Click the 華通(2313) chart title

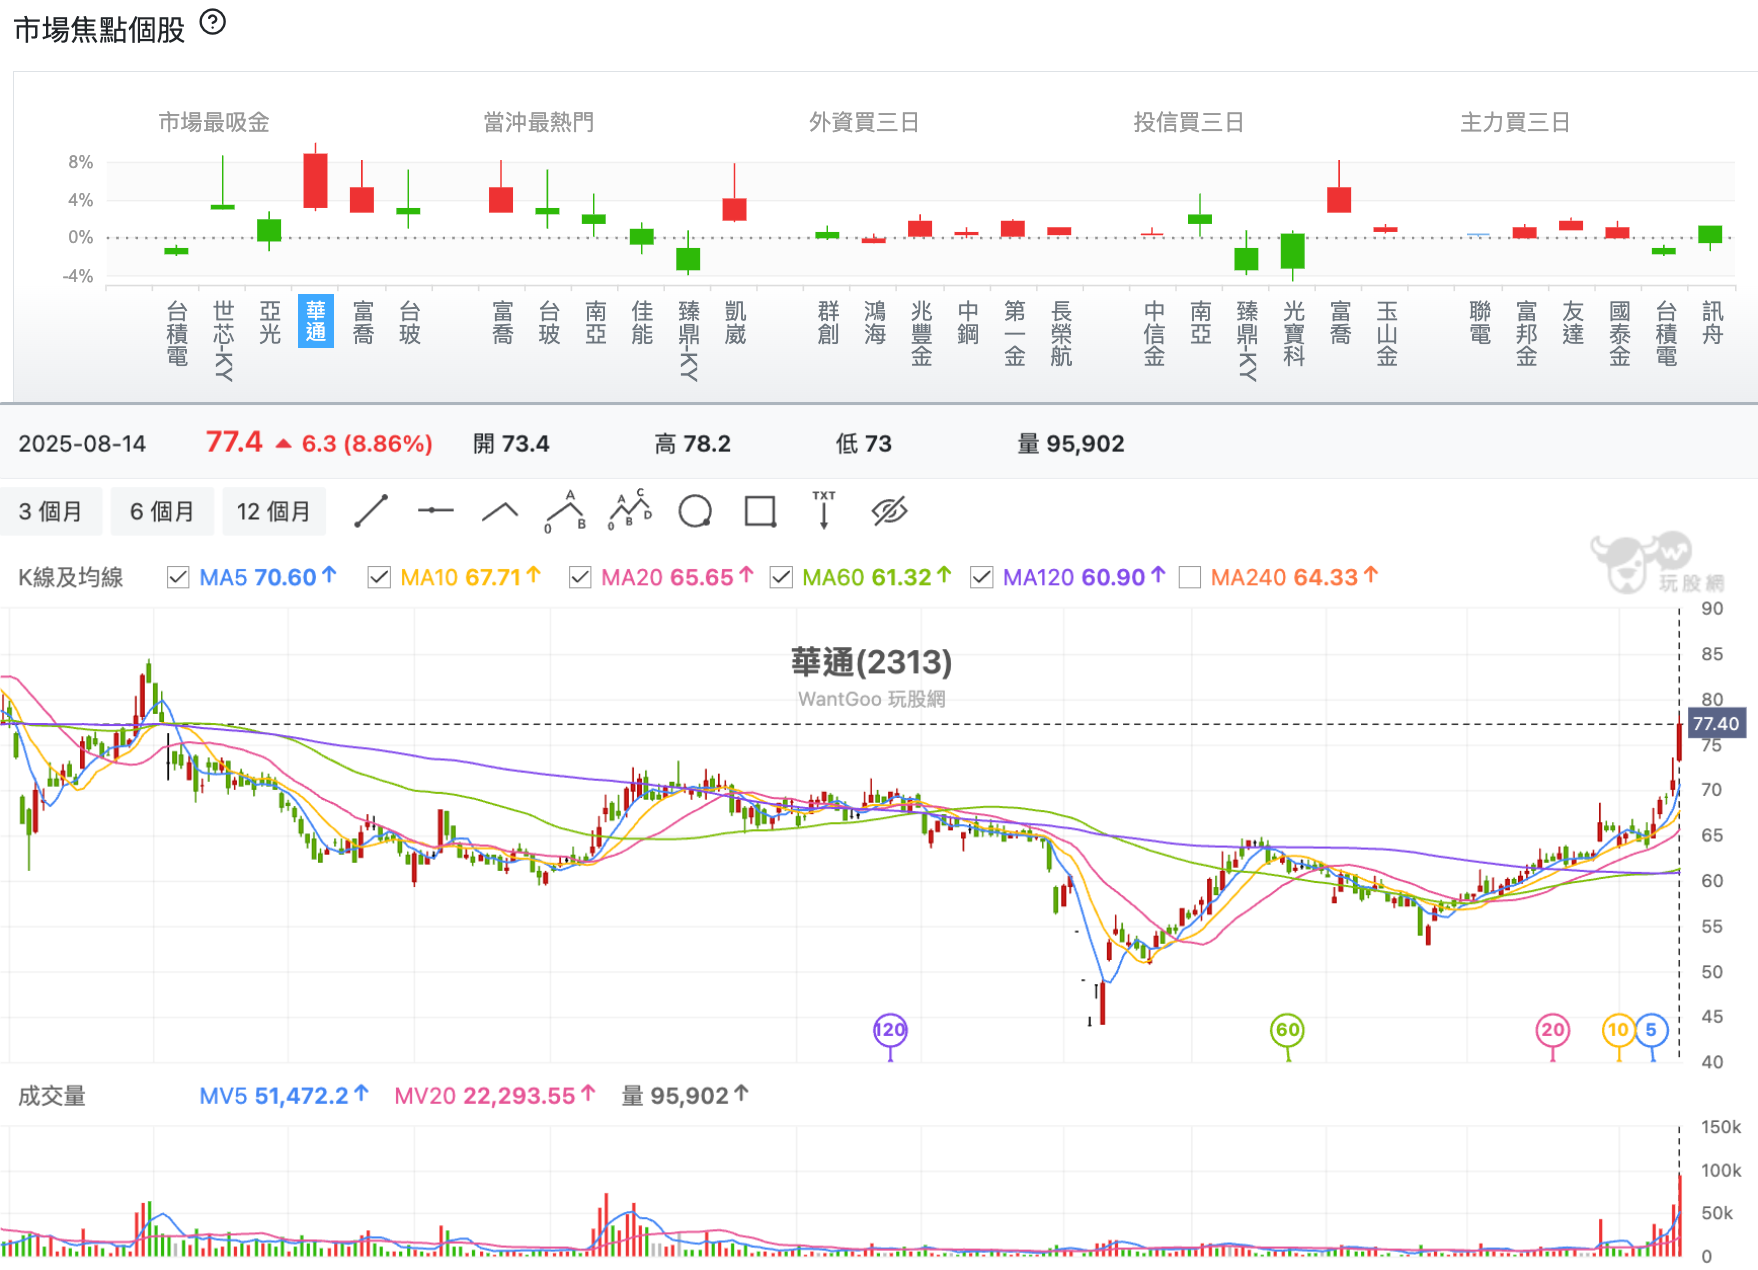coord(871,662)
